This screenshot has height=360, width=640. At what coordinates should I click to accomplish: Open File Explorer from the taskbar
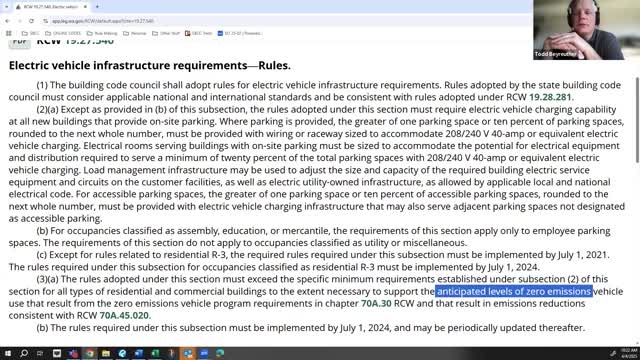pyautogui.click(x=106, y=353)
